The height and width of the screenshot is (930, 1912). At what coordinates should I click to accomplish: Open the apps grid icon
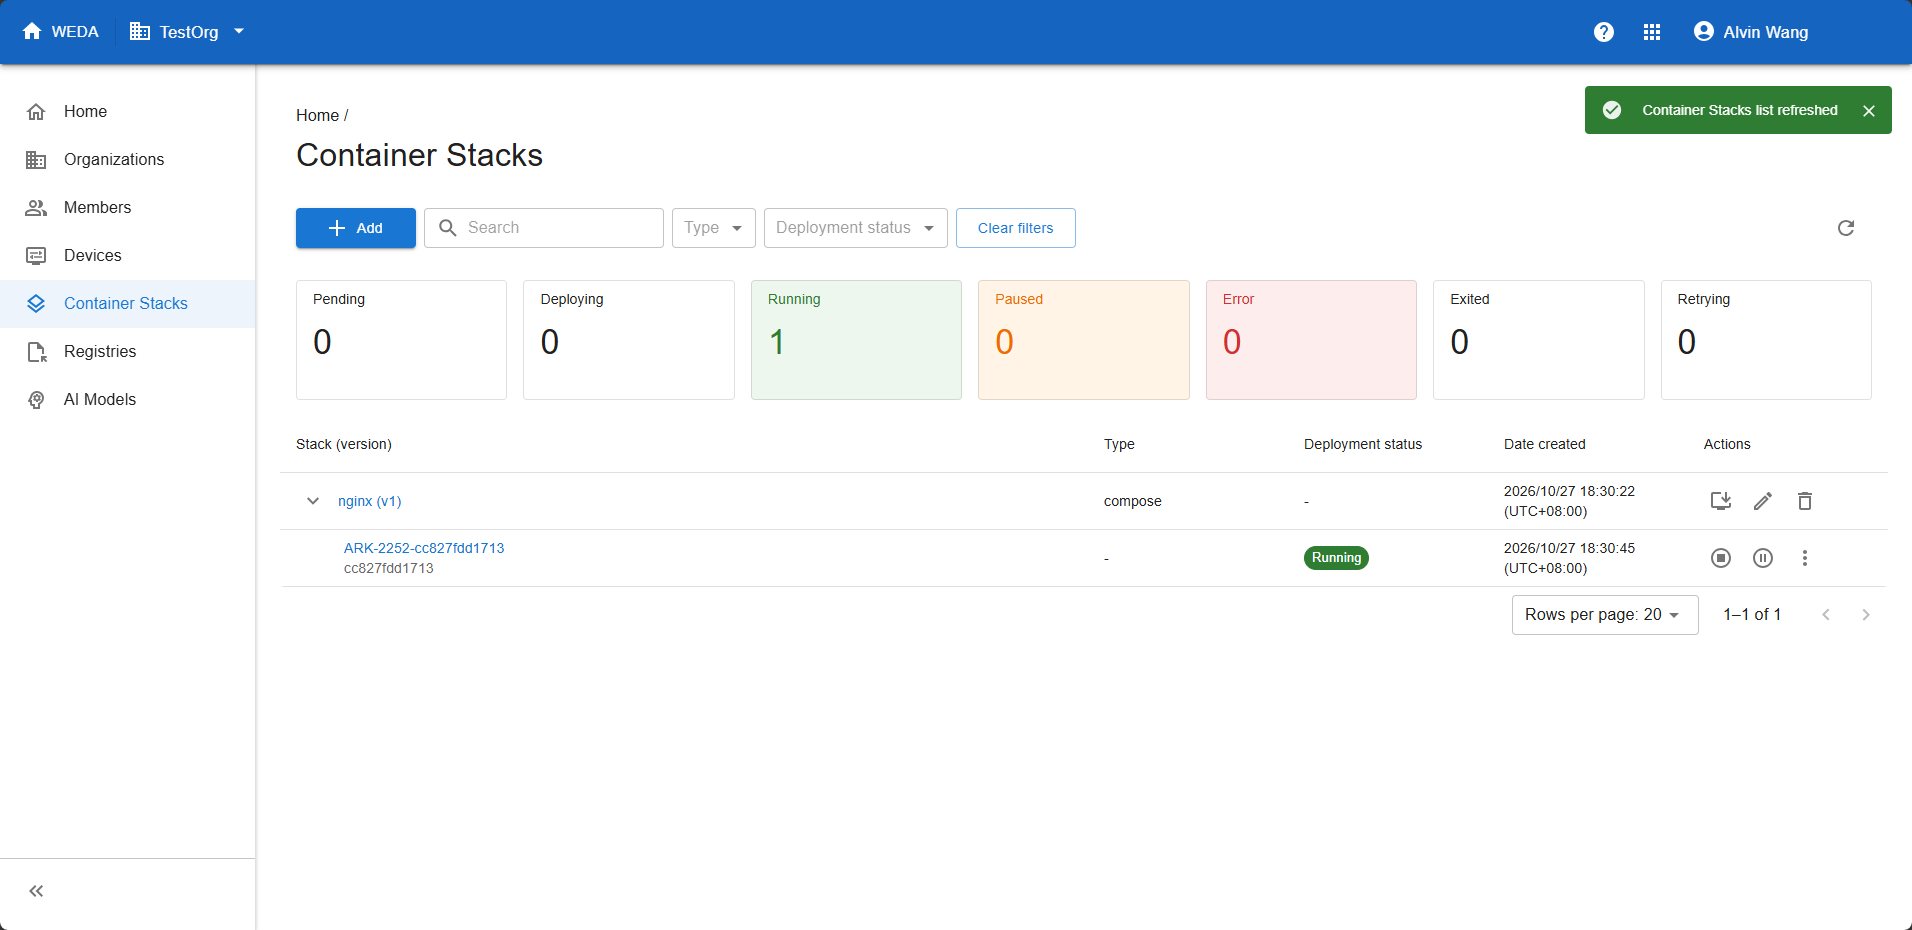click(x=1652, y=32)
